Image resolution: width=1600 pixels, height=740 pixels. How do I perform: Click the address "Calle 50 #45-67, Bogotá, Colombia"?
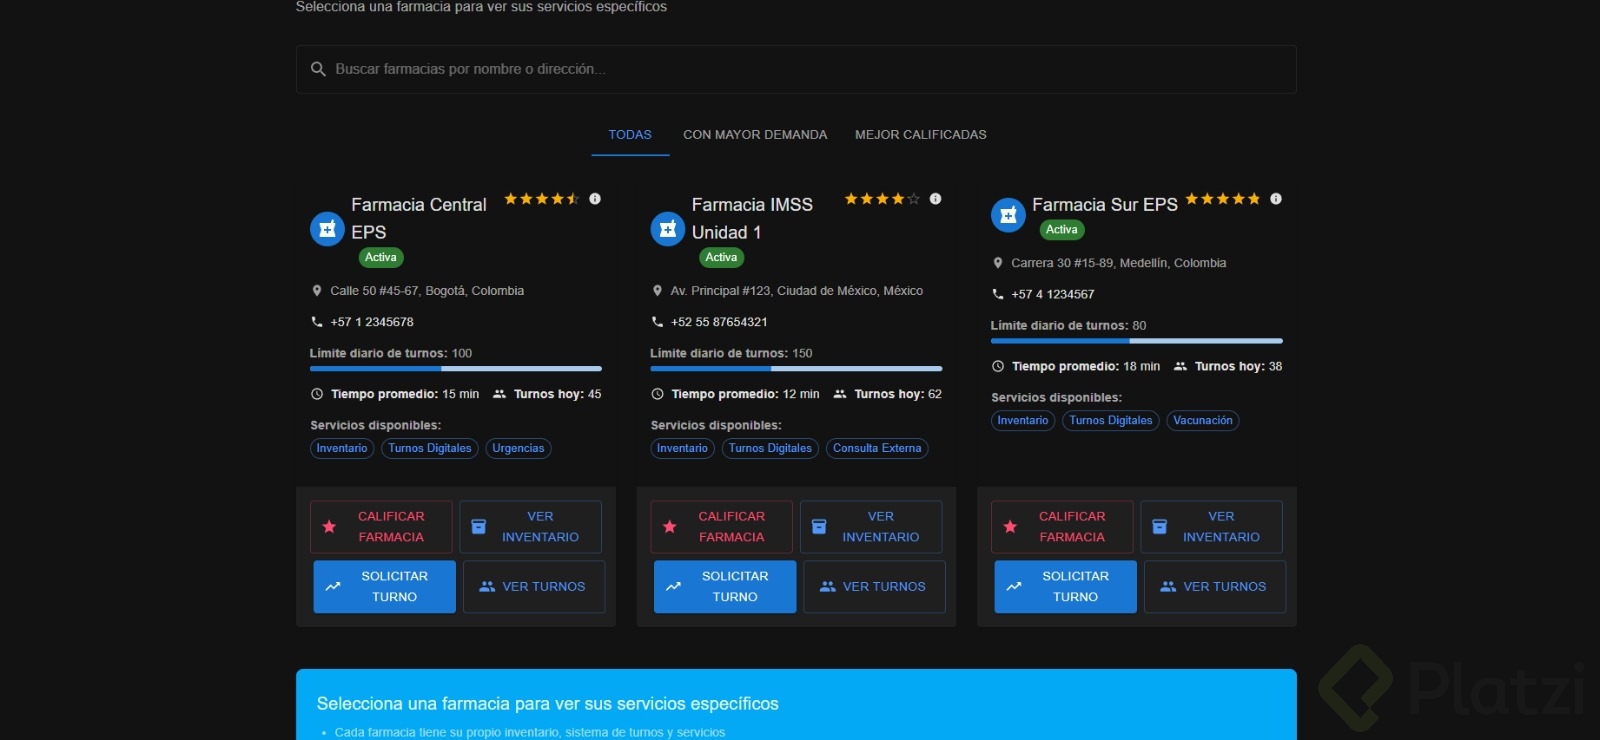tap(427, 291)
